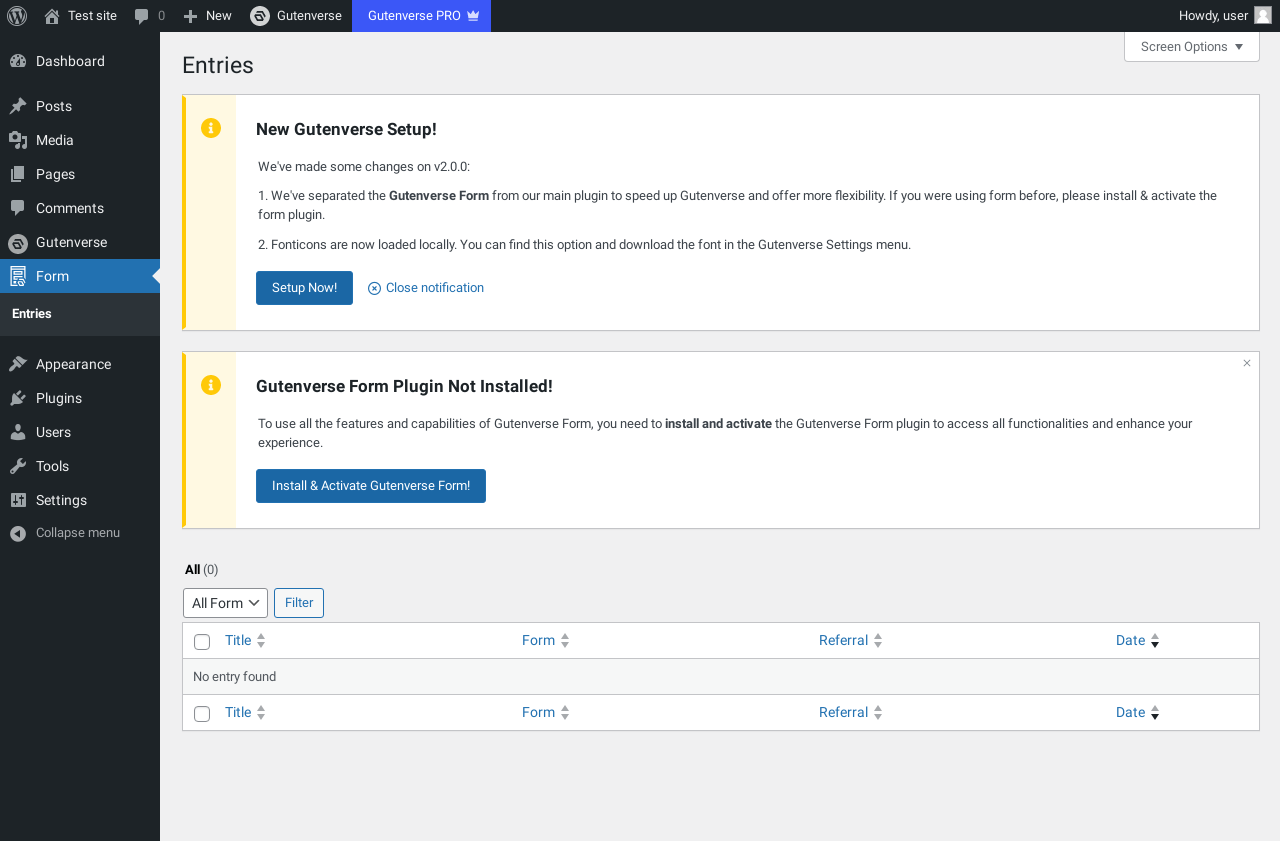1280x841 pixels.
Task: Click the Gutenverse logo in admin bar
Action: pos(260,16)
